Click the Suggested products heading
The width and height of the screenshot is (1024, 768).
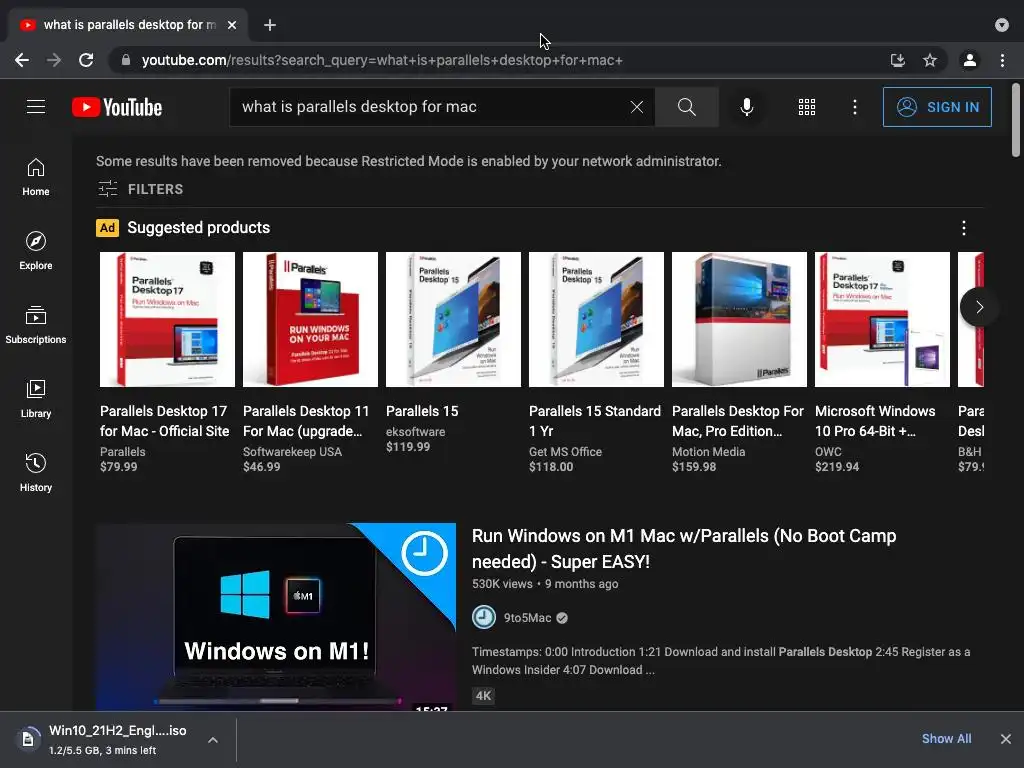(199, 227)
